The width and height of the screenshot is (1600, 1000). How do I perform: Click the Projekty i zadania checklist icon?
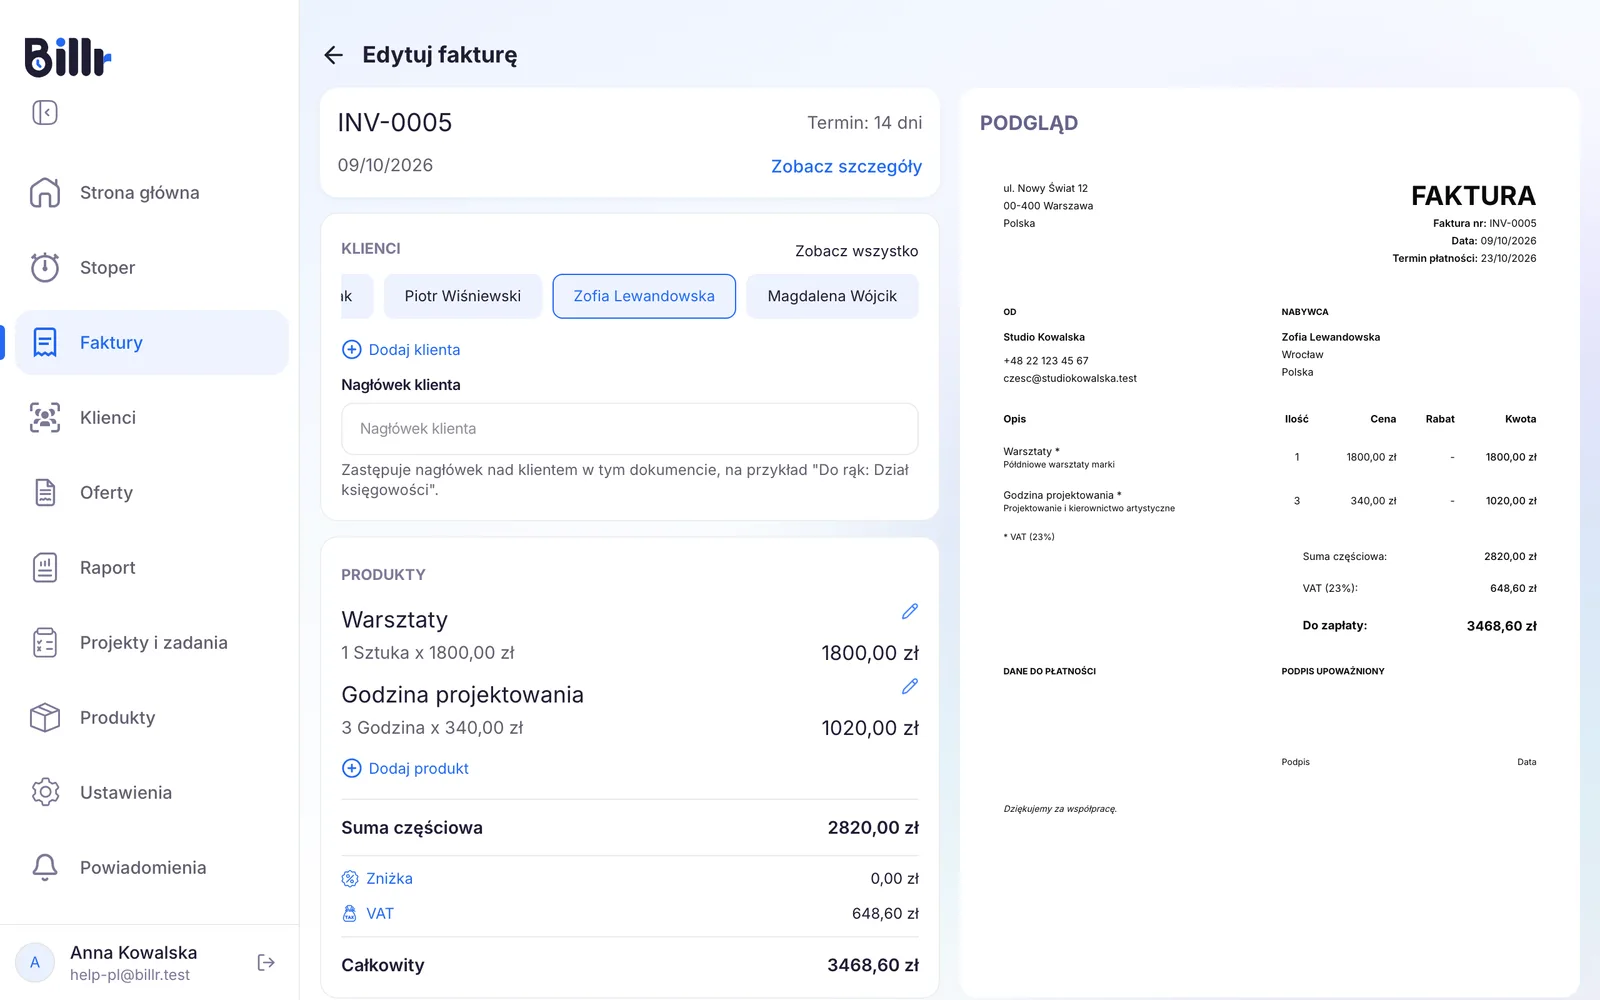(45, 642)
